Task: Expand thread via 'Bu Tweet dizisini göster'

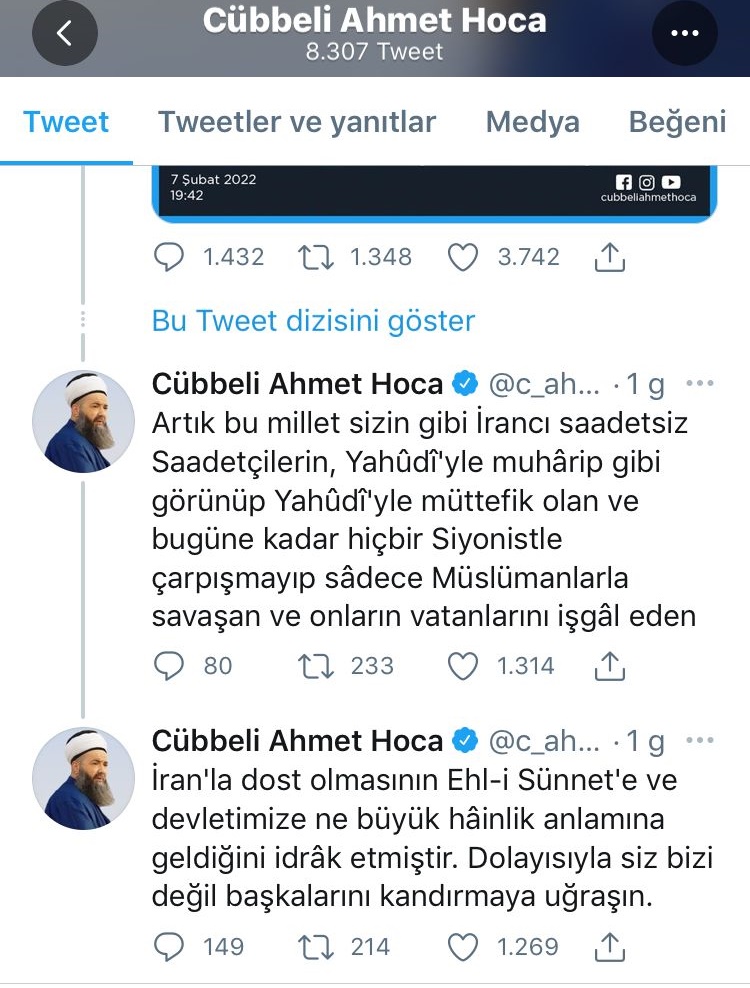Action: [x=313, y=321]
